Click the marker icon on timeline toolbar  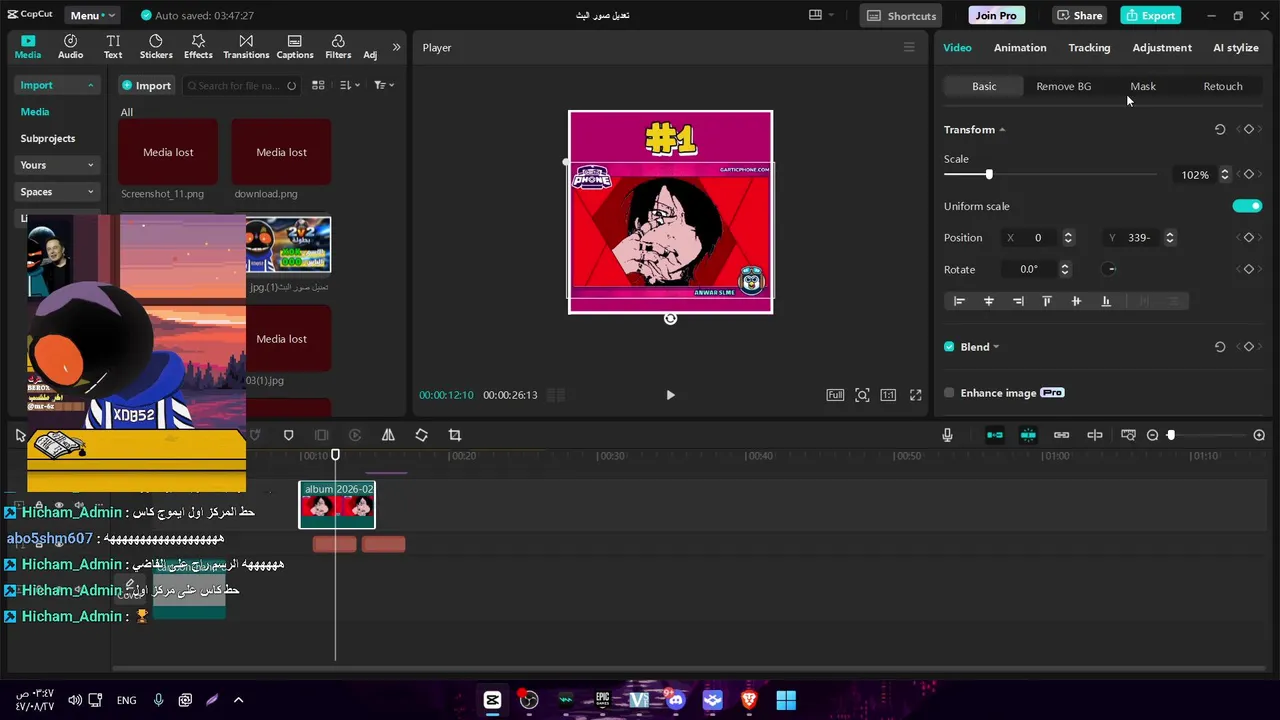point(289,435)
